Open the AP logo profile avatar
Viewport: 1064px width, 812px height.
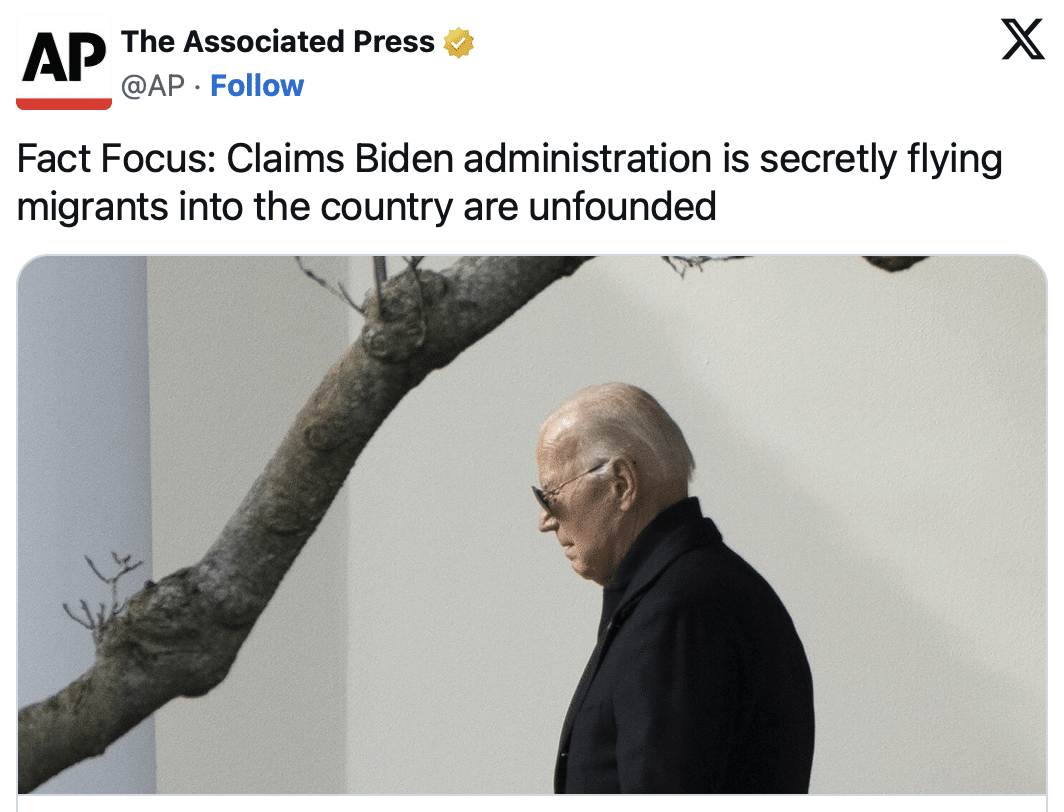(64, 62)
